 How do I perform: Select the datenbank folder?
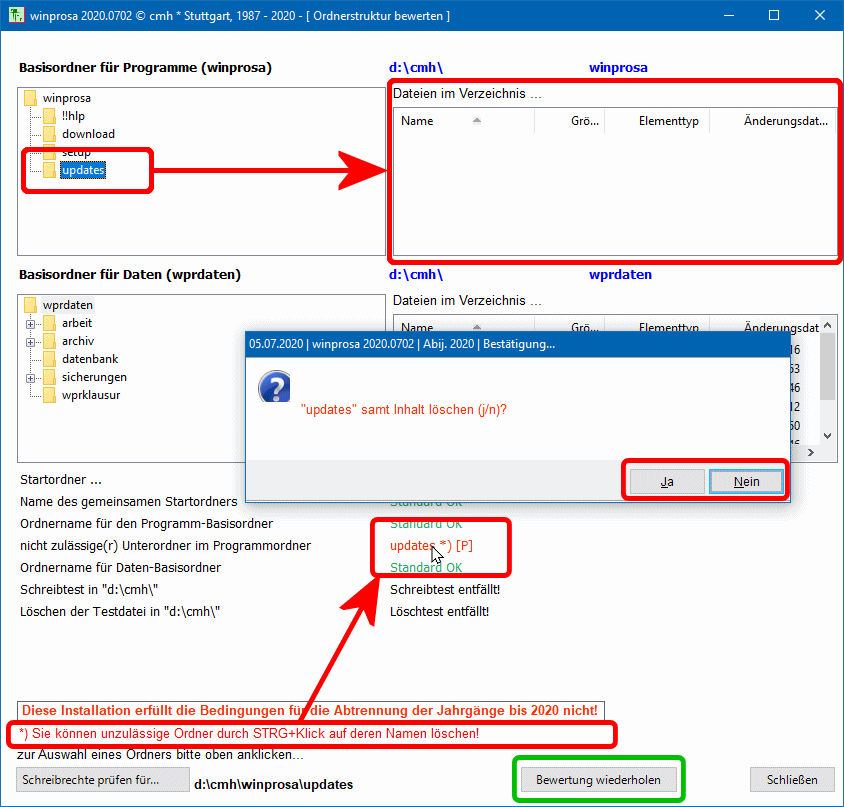[x=92, y=359]
